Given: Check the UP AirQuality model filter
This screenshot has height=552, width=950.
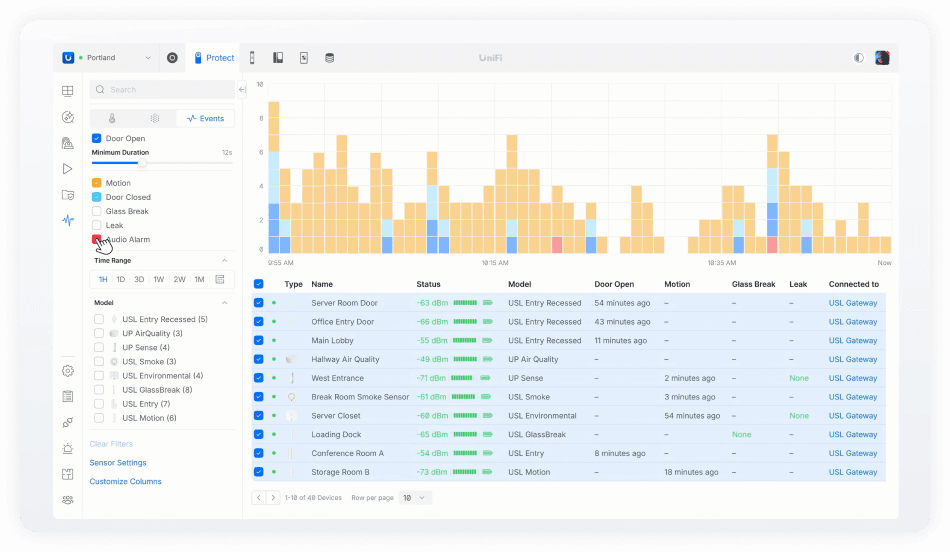Looking at the screenshot, I should [x=99, y=333].
